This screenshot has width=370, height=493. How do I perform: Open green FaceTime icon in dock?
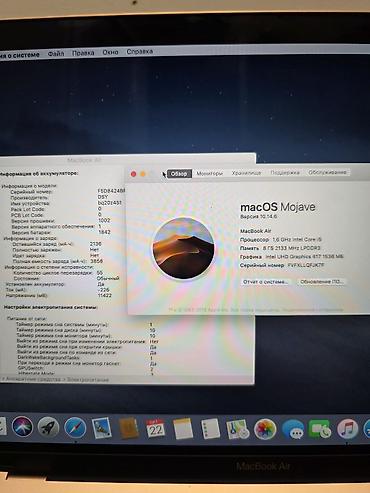point(320,430)
